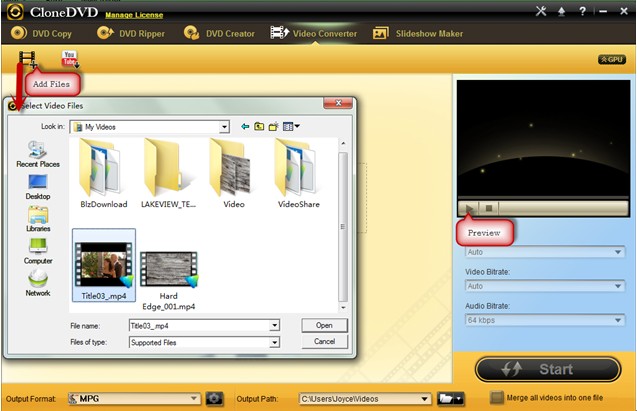Expand the Audio Bitrate 64 kbps dropdown
Screen dimensions: 637x411
(x=618, y=320)
